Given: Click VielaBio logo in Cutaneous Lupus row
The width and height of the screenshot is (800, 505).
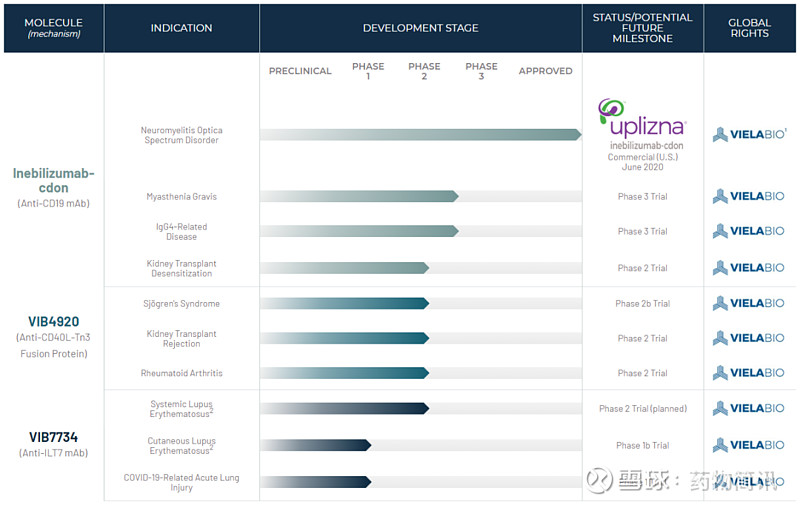Looking at the screenshot, I should click(748, 445).
